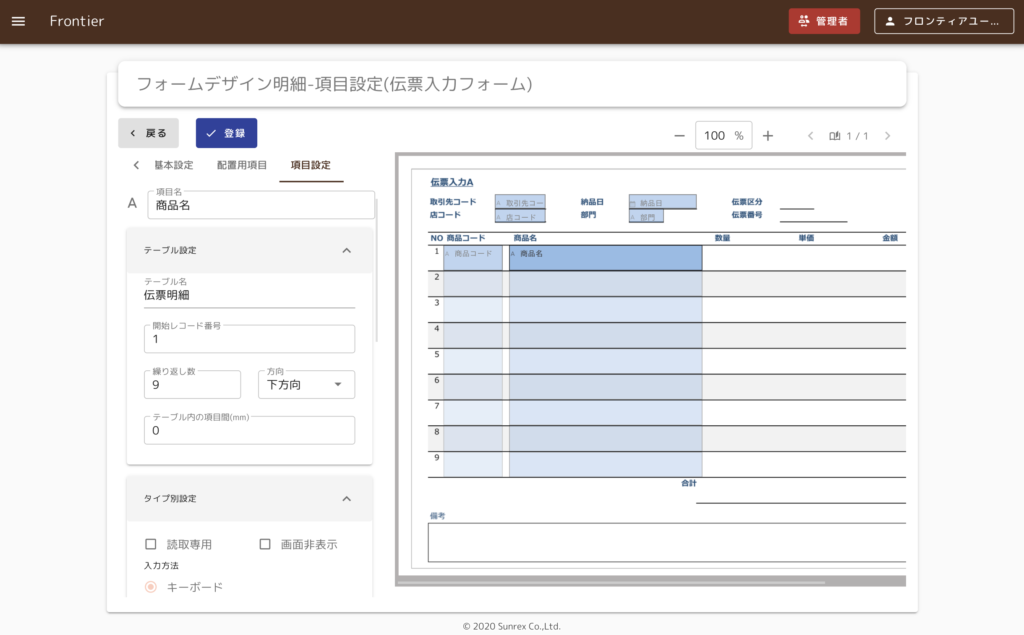Select the キーボード radio button
1024x635 pixels.
tap(151, 587)
